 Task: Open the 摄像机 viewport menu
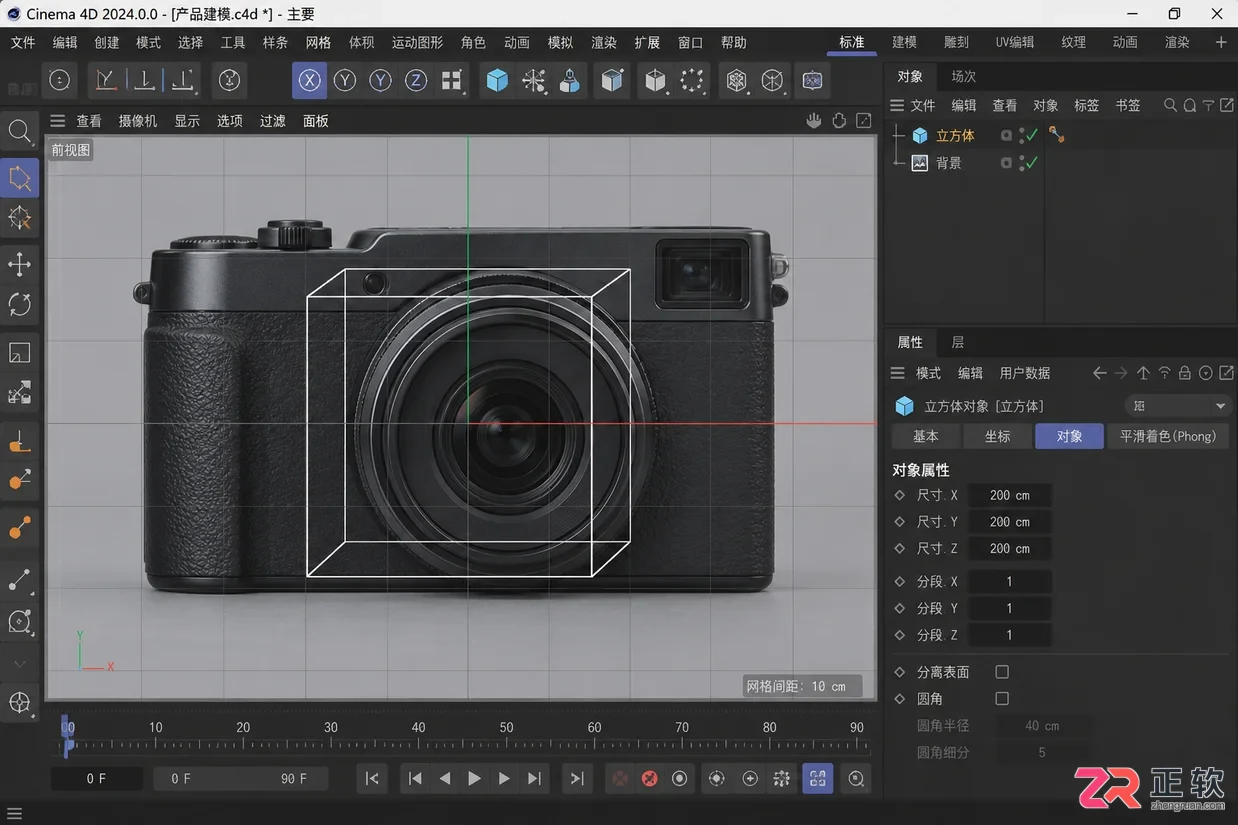click(138, 121)
